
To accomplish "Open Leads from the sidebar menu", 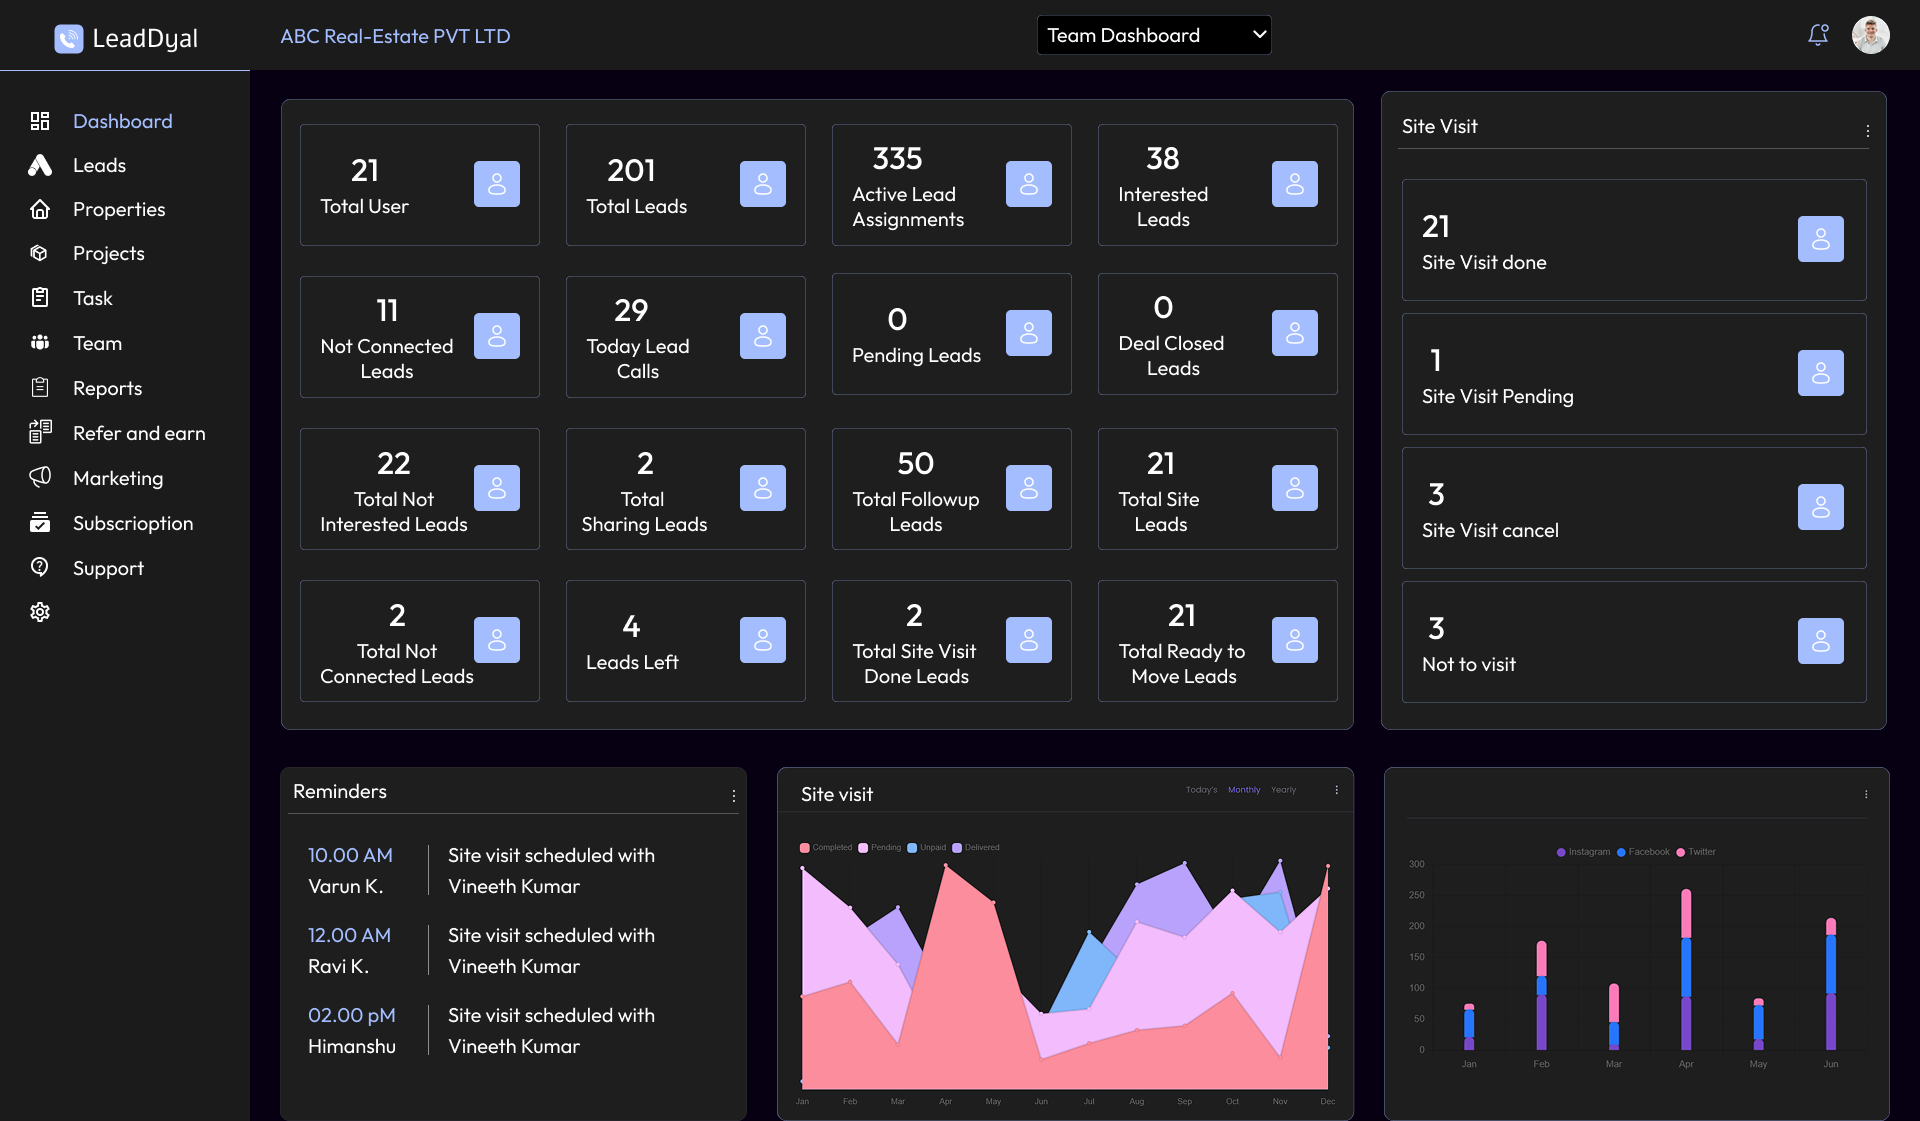I will (99, 165).
